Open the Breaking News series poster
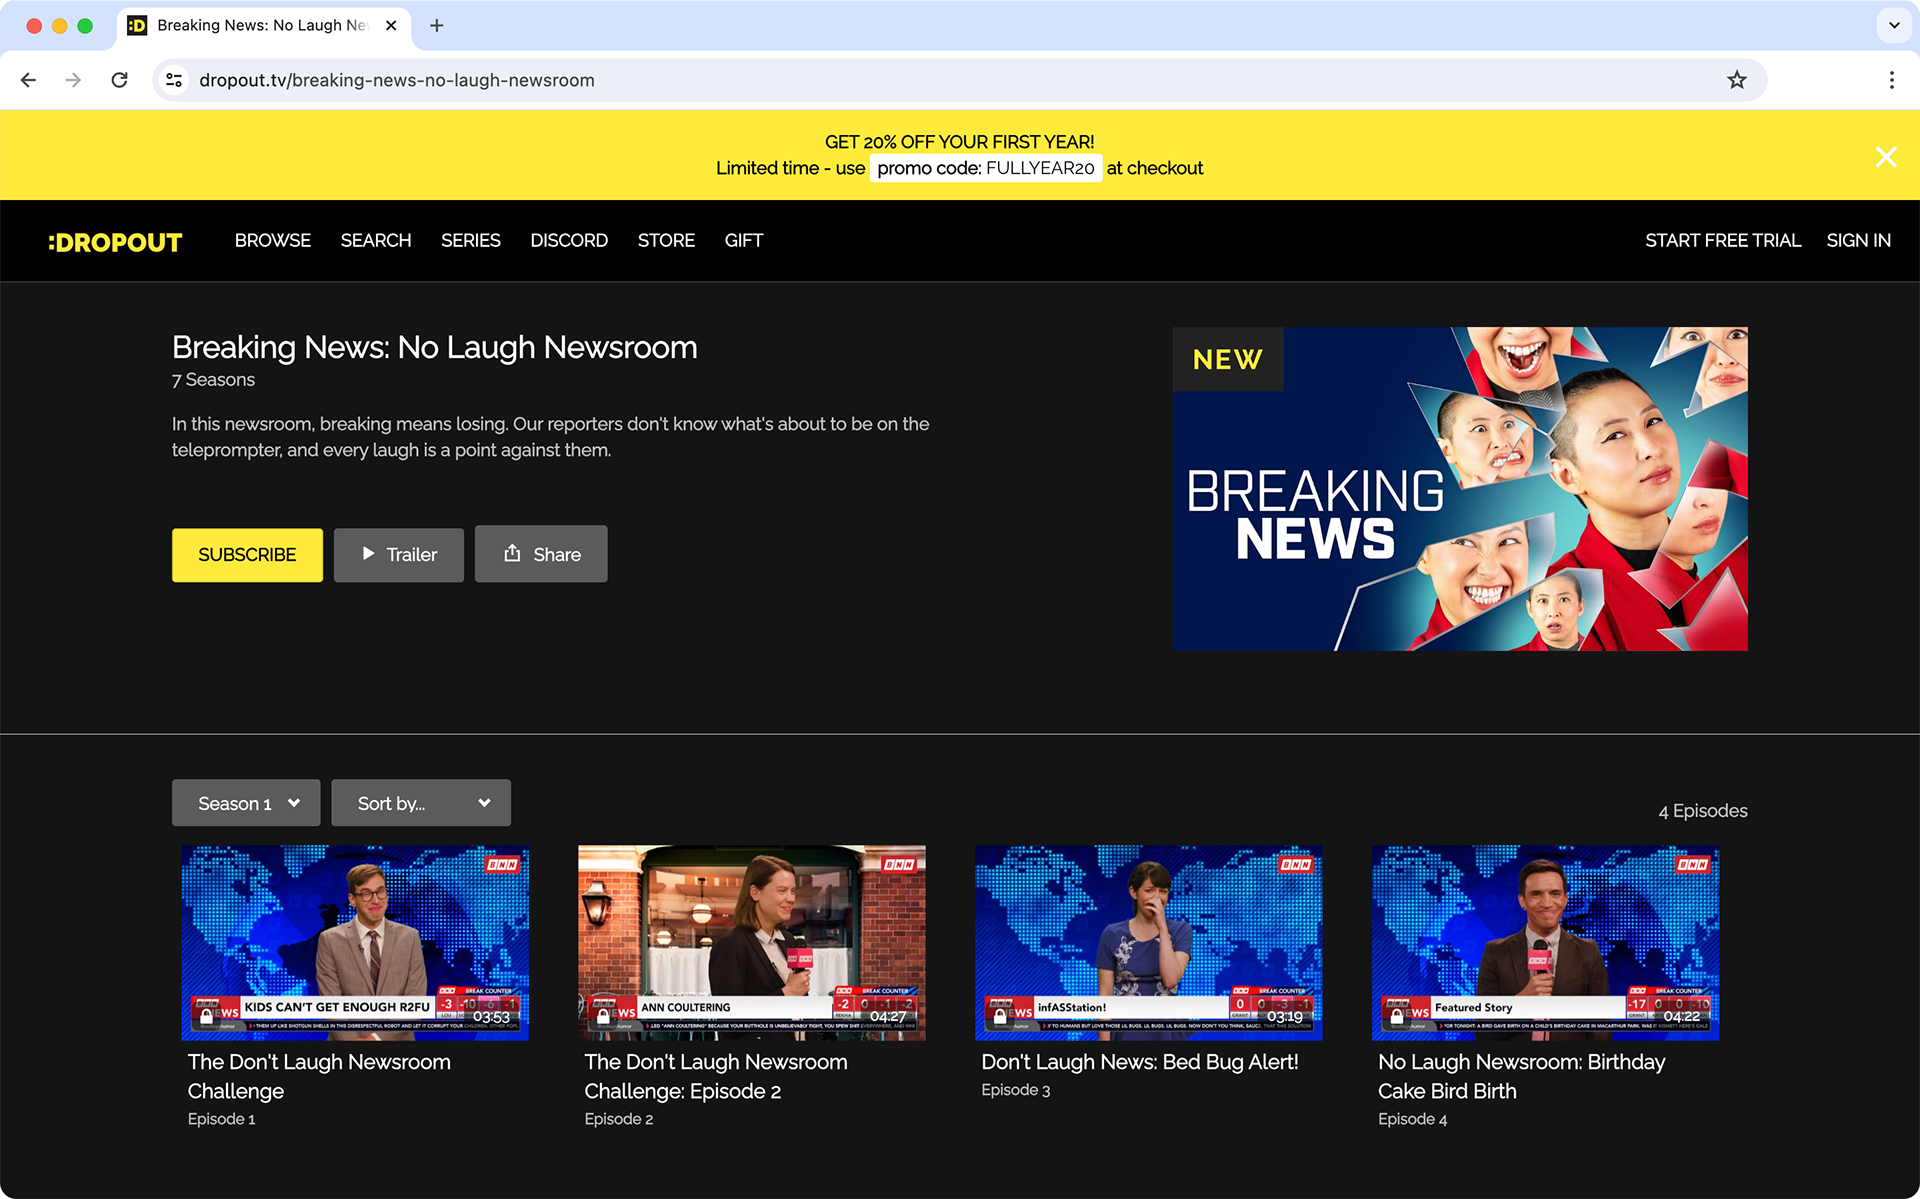The height and width of the screenshot is (1199, 1920). (1460, 489)
